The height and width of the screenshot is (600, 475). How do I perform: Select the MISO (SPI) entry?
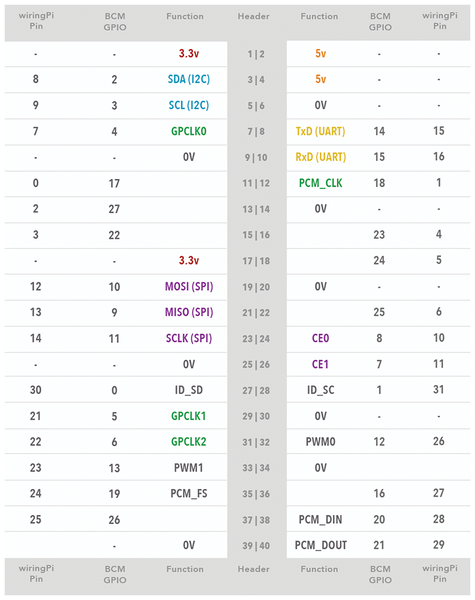189,312
